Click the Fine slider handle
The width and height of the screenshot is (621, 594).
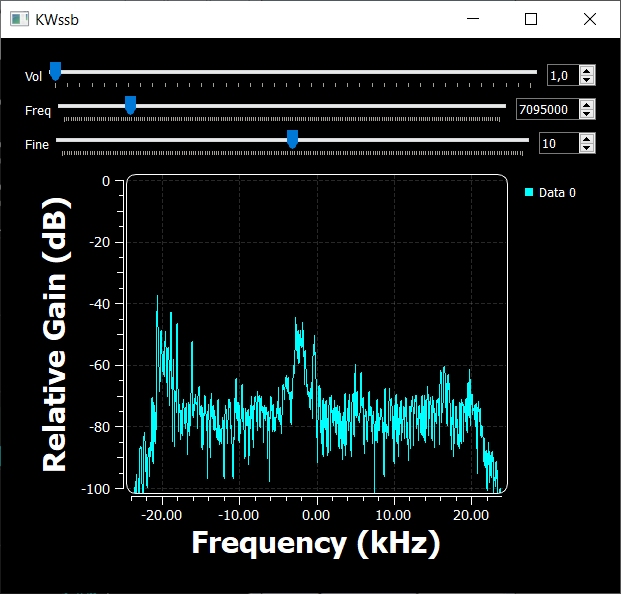[x=292, y=139]
